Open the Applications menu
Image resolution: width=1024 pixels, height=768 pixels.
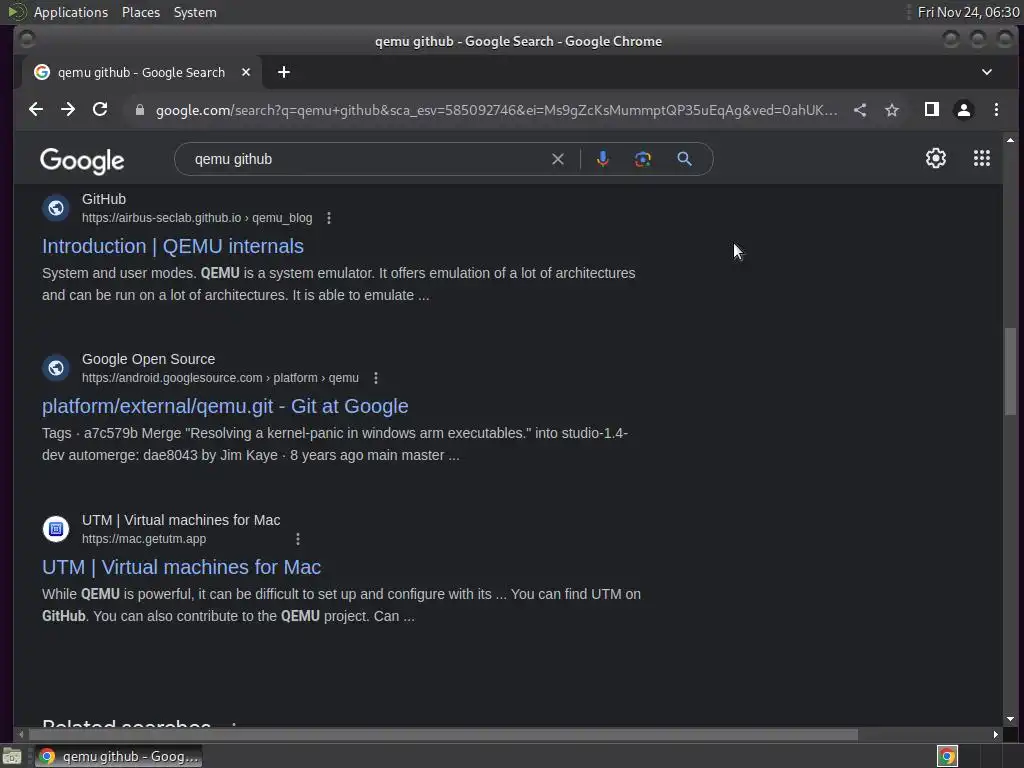(71, 12)
